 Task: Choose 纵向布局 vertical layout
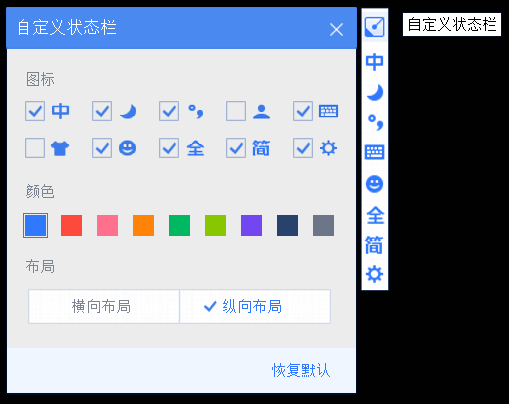click(x=255, y=306)
